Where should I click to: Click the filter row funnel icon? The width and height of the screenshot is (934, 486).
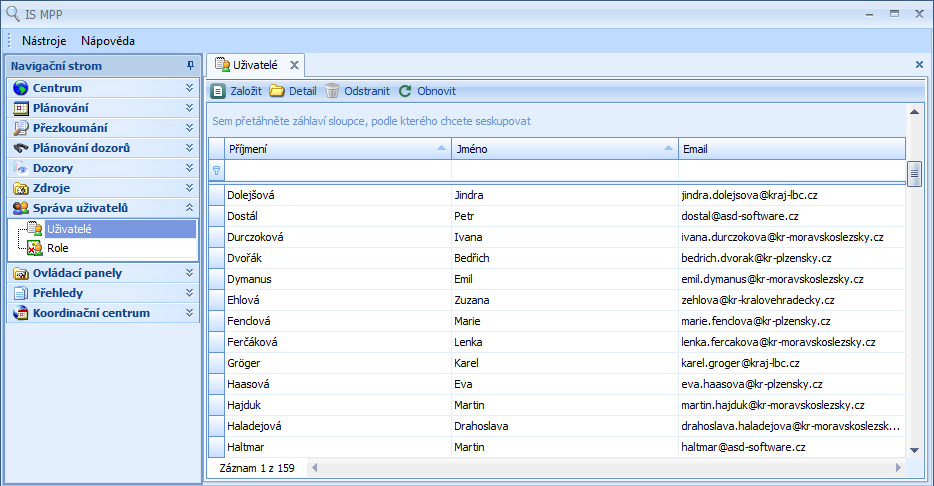pyautogui.click(x=216, y=170)
